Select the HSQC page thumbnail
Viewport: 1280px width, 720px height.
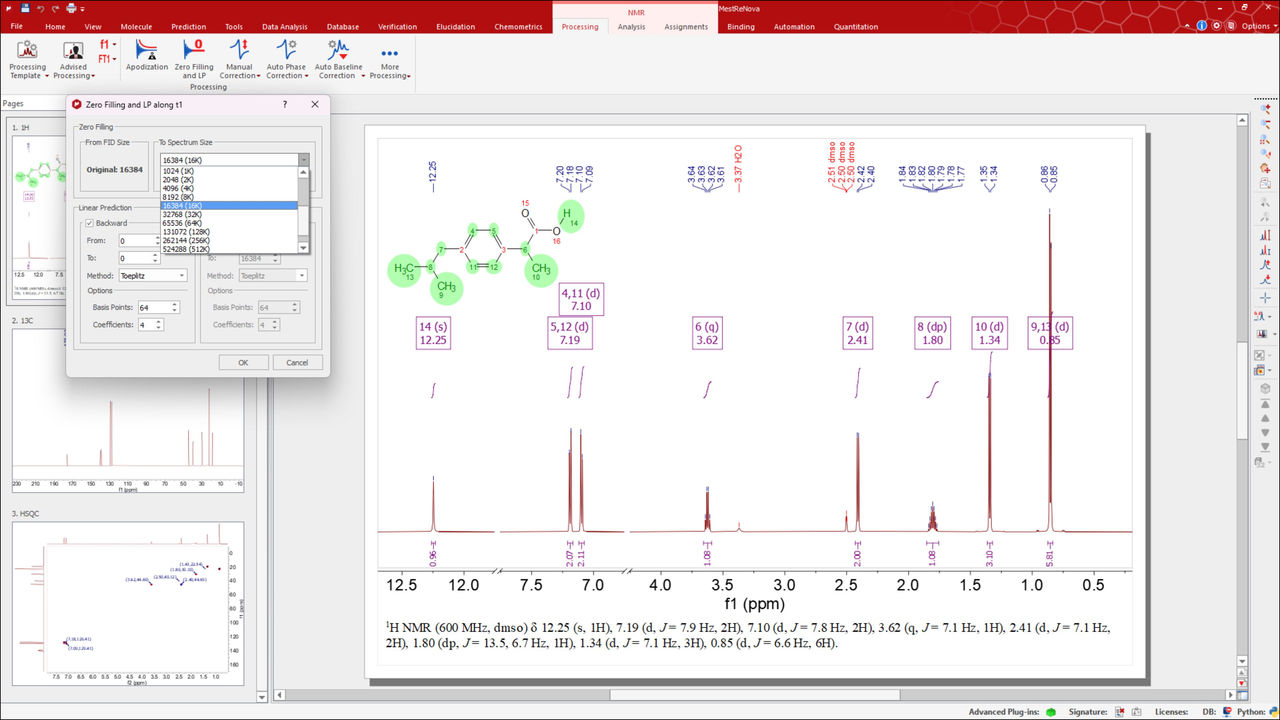pos(128,603)
